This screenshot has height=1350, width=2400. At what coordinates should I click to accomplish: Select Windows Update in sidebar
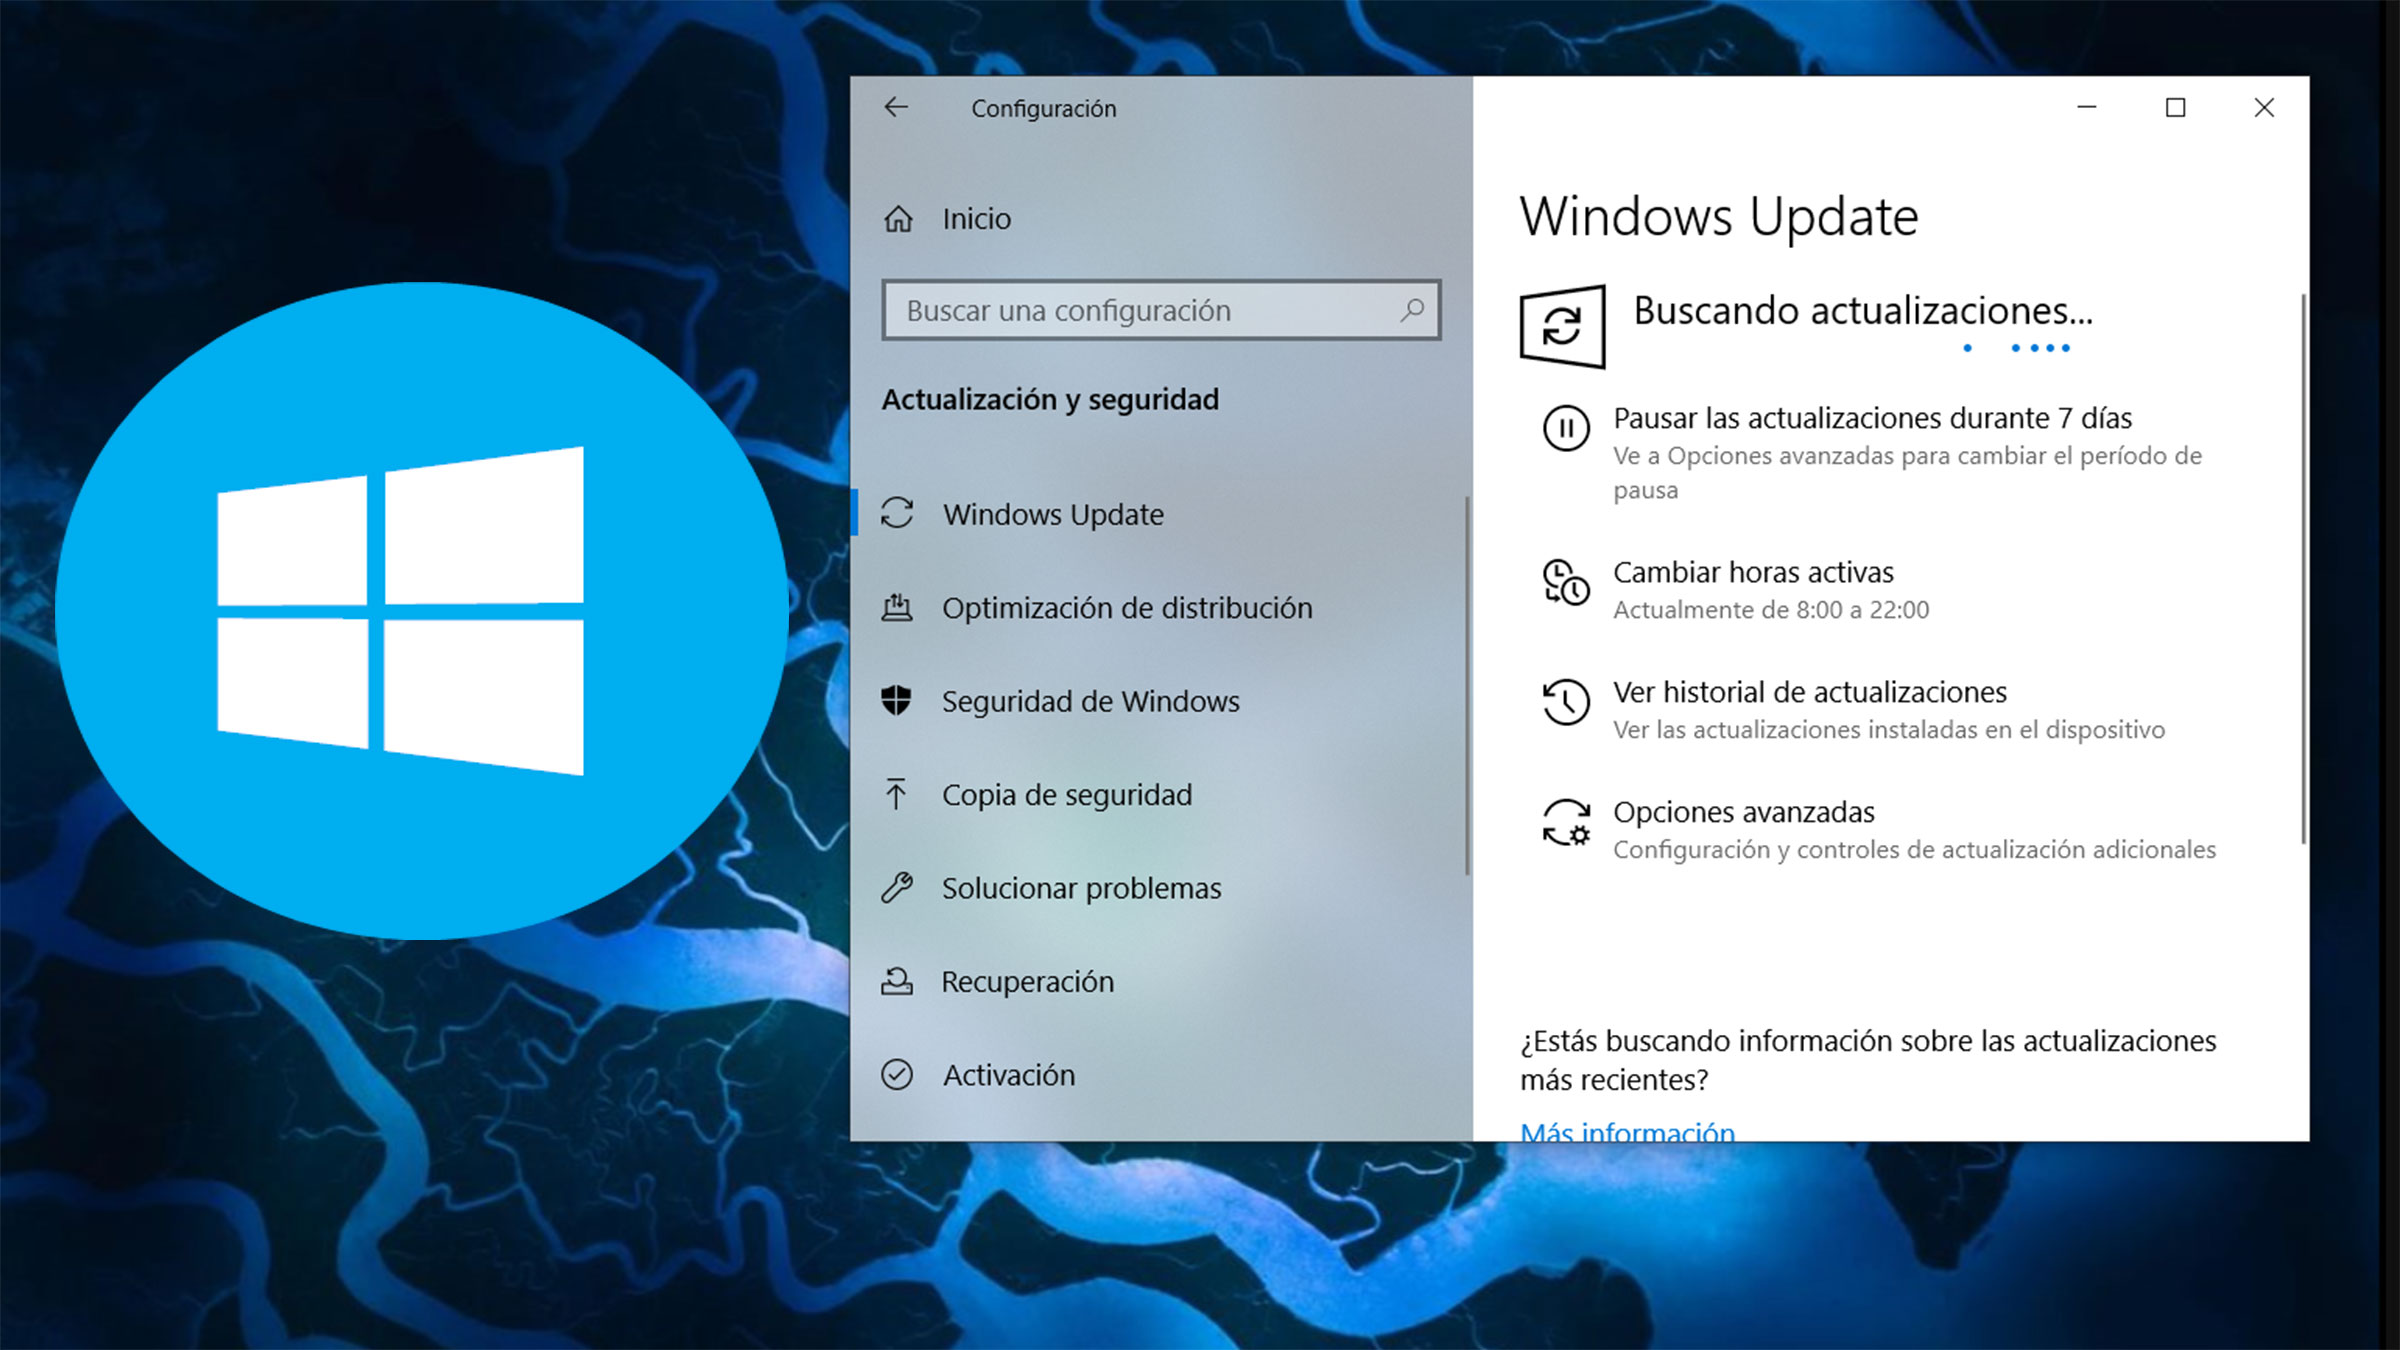tap(1053, 514)
